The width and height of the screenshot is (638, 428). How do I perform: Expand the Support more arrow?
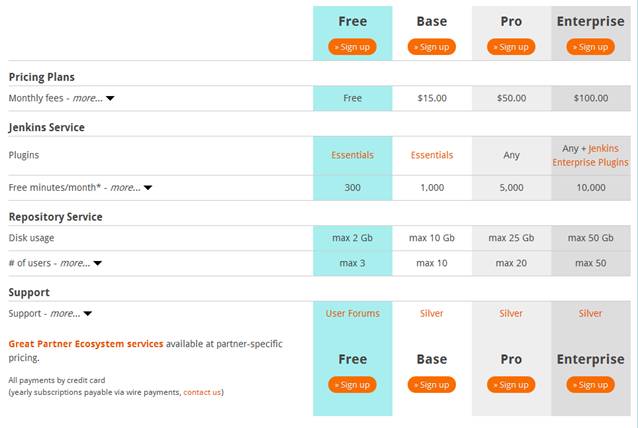tap(87, 314)
